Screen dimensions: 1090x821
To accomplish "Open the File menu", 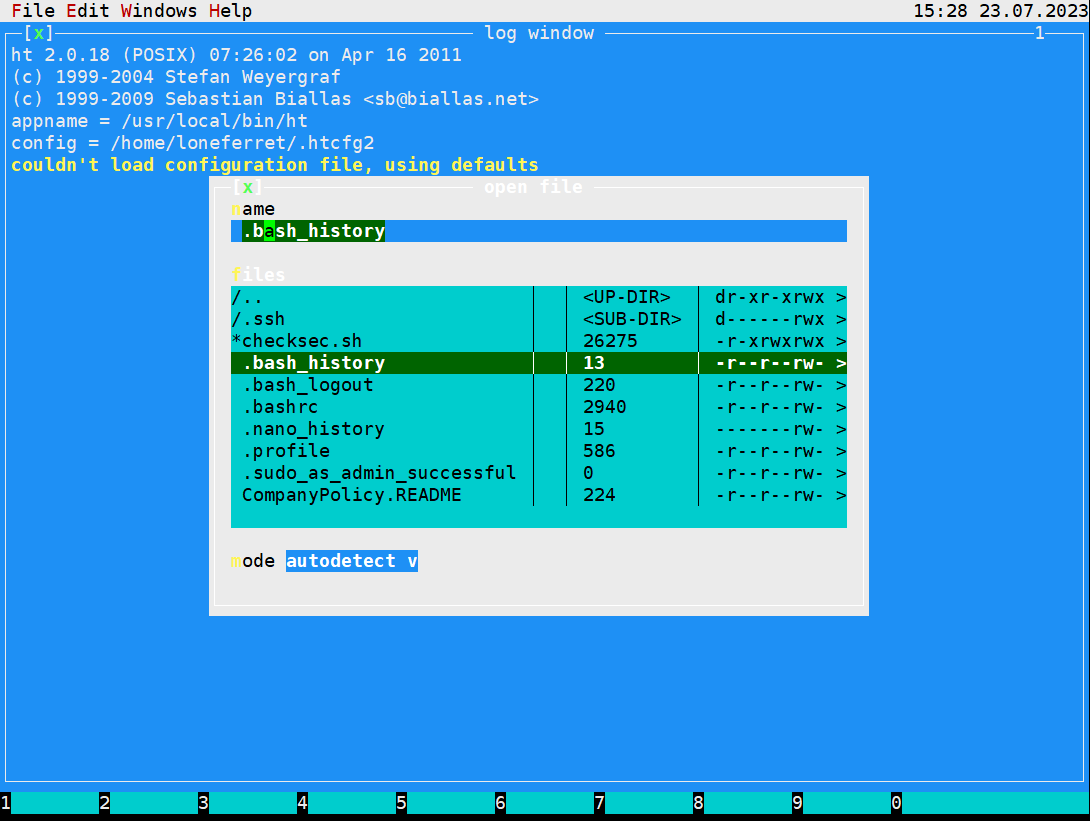I will (x=33, y=10).
